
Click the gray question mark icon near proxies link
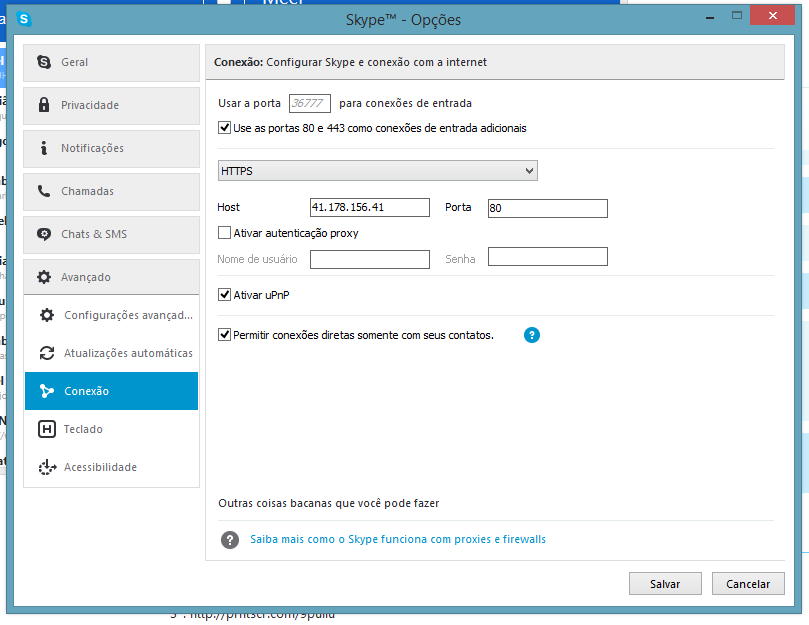(230, 540)
